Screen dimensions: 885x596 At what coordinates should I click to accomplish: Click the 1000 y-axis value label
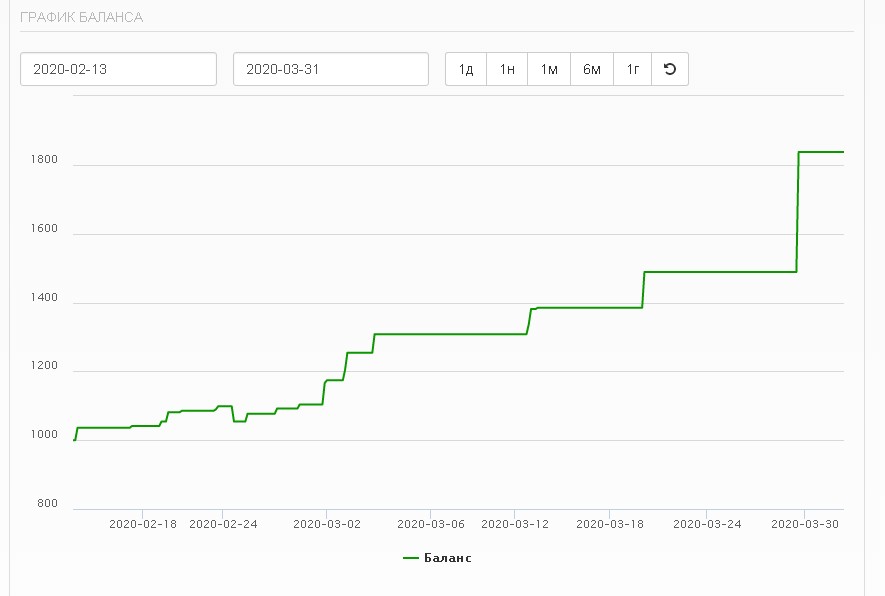(46, 435)
